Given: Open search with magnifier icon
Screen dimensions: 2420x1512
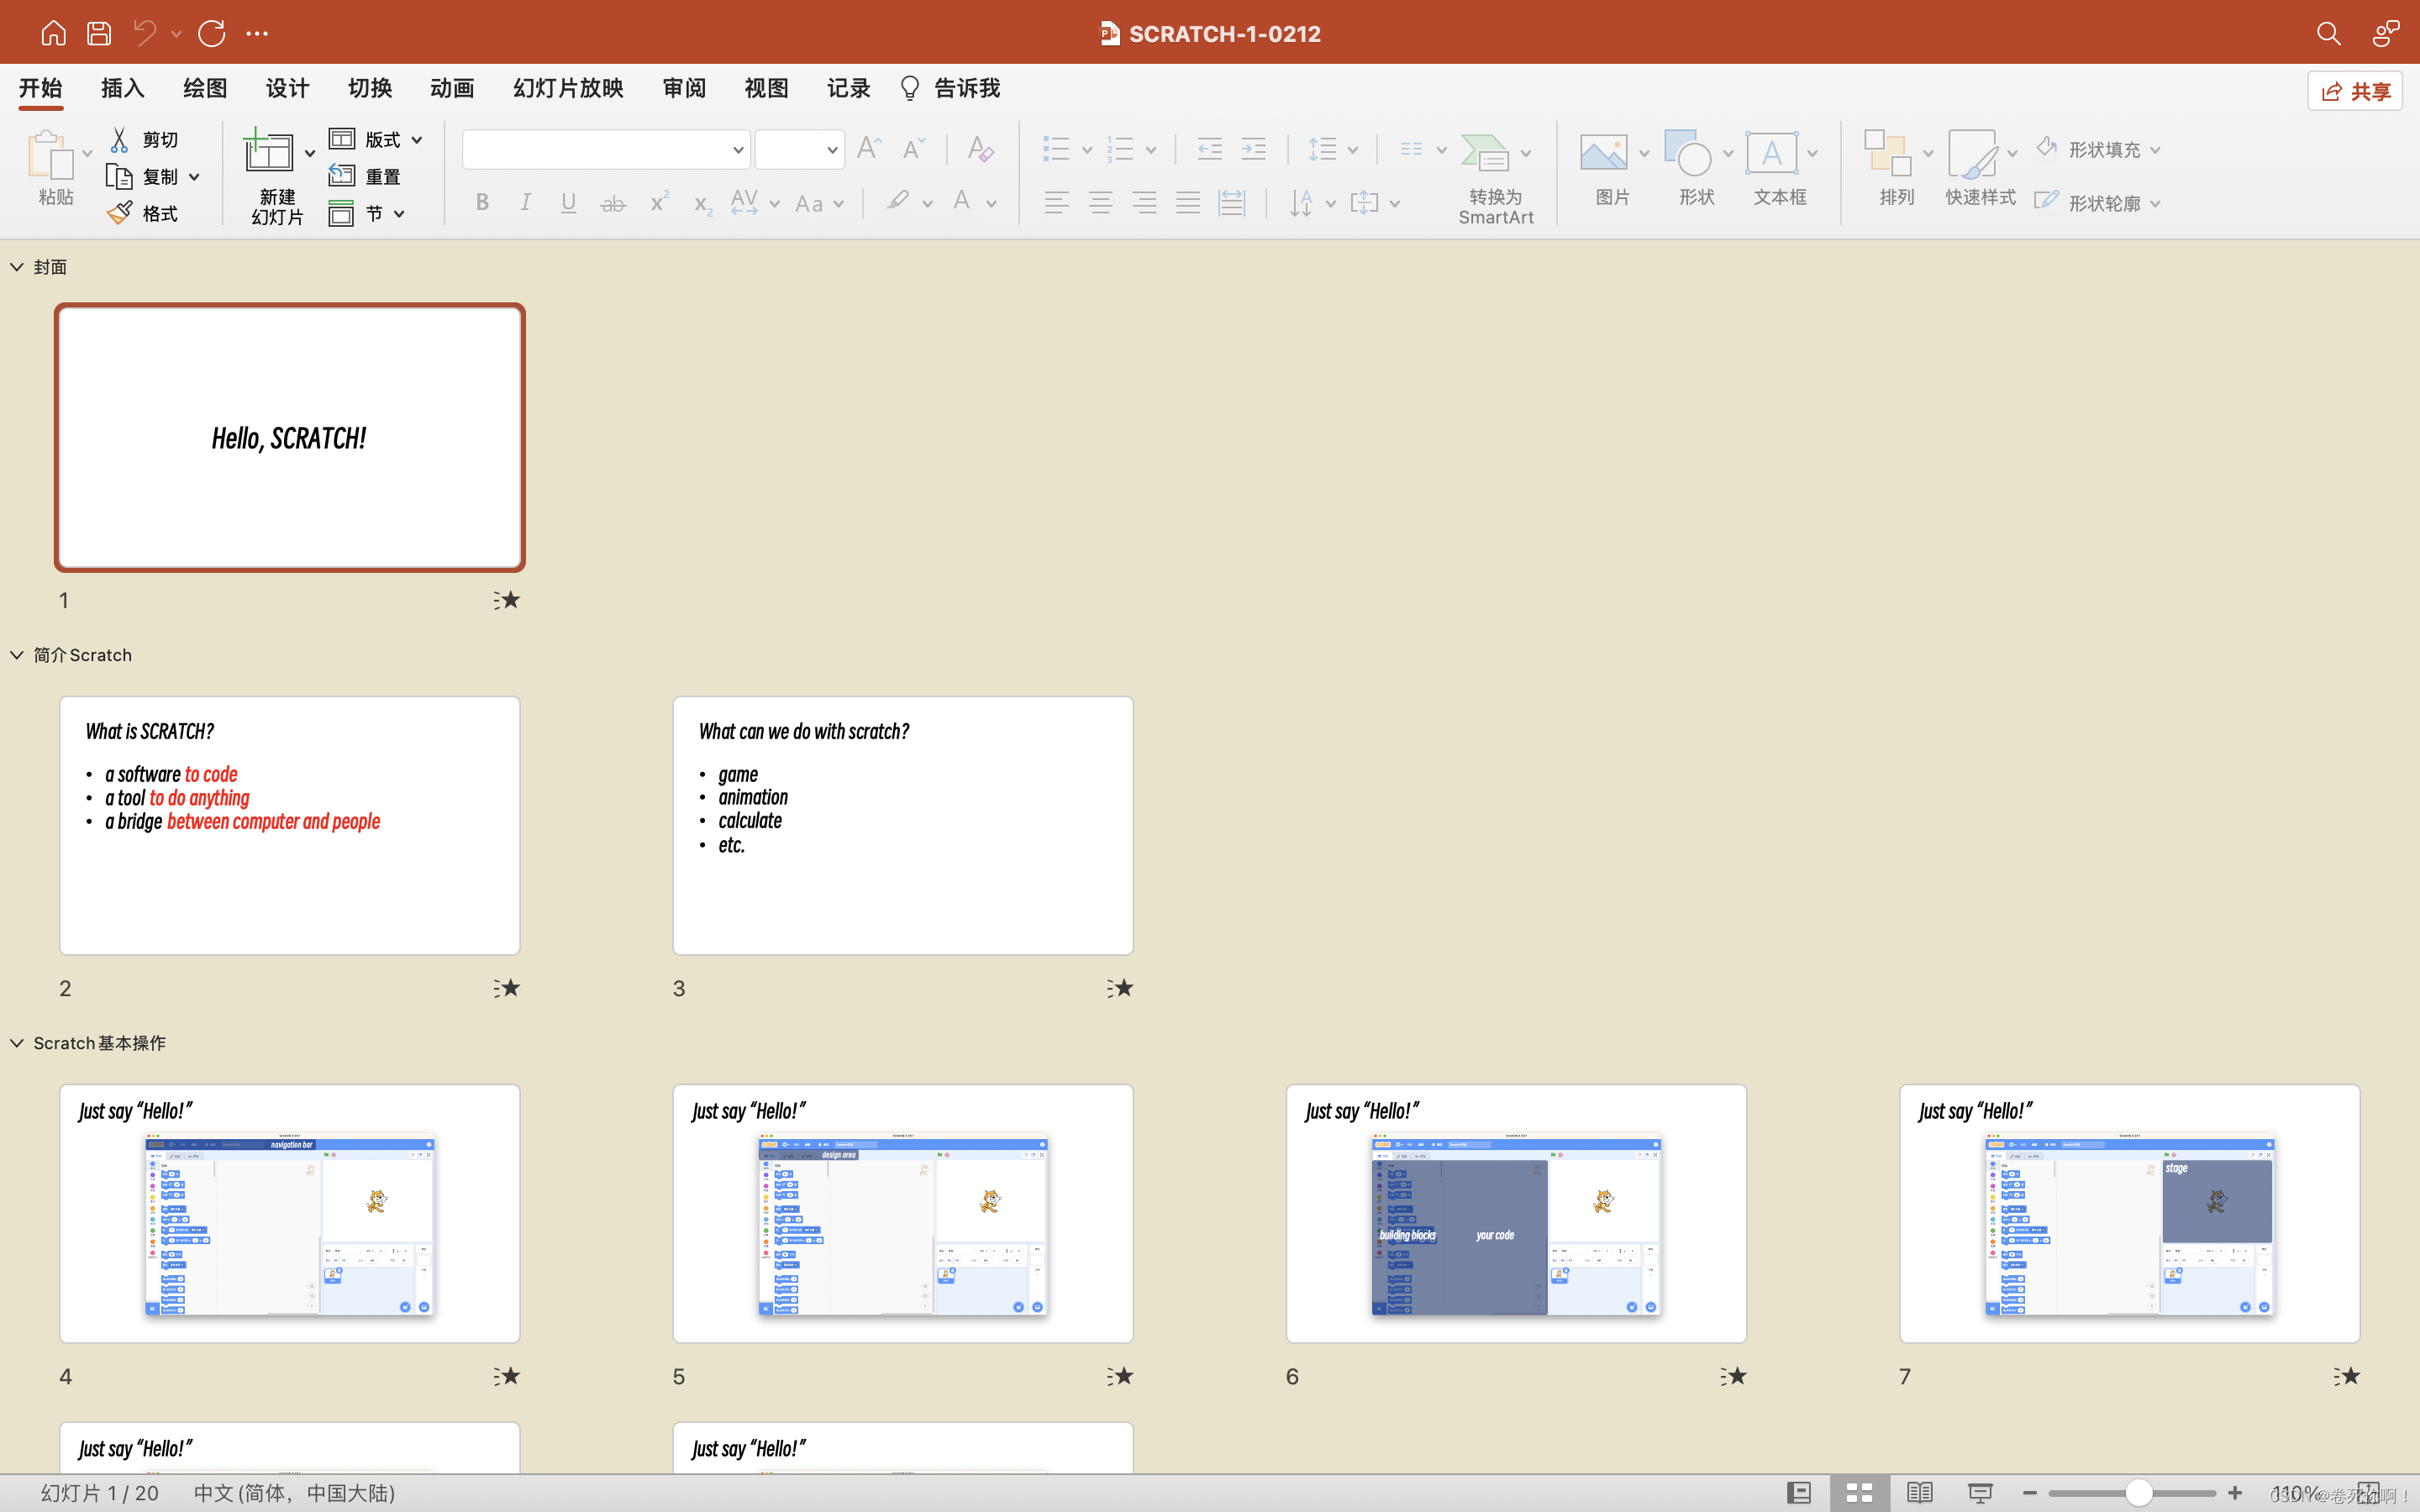Looking at the screenshot, I should [x=2328, y=33].
